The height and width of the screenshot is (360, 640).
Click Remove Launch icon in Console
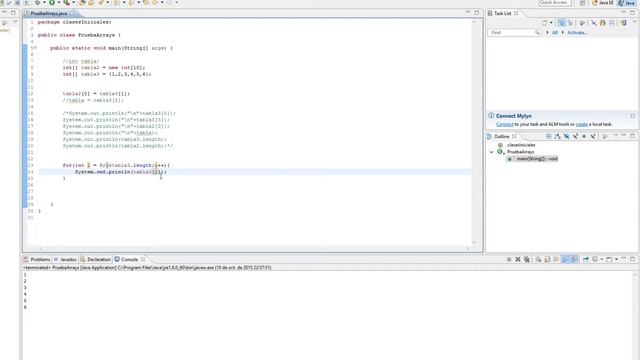point(518,260)
